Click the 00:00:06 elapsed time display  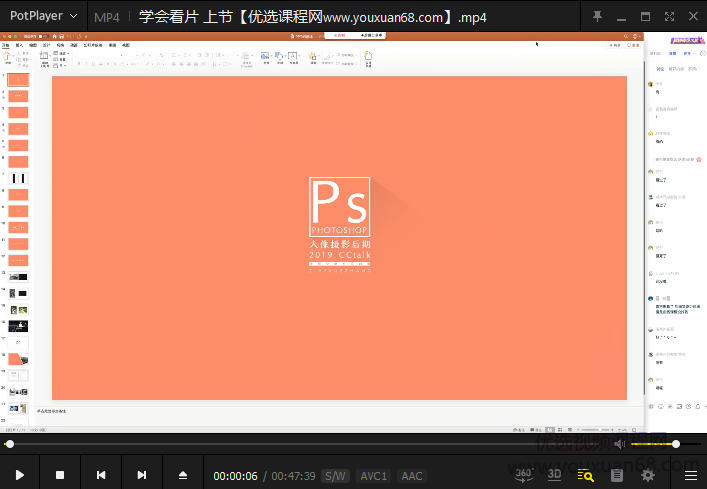point(235,476)
